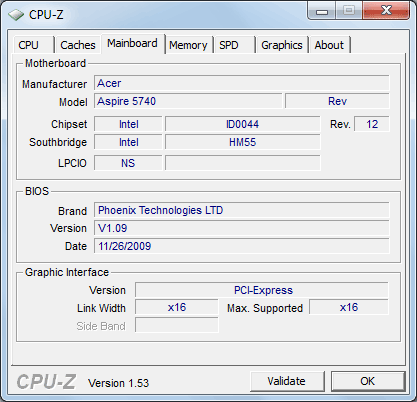417x402 pixels.
Task: Click the disabled maximize button
Action: click(x=349, y=11)
